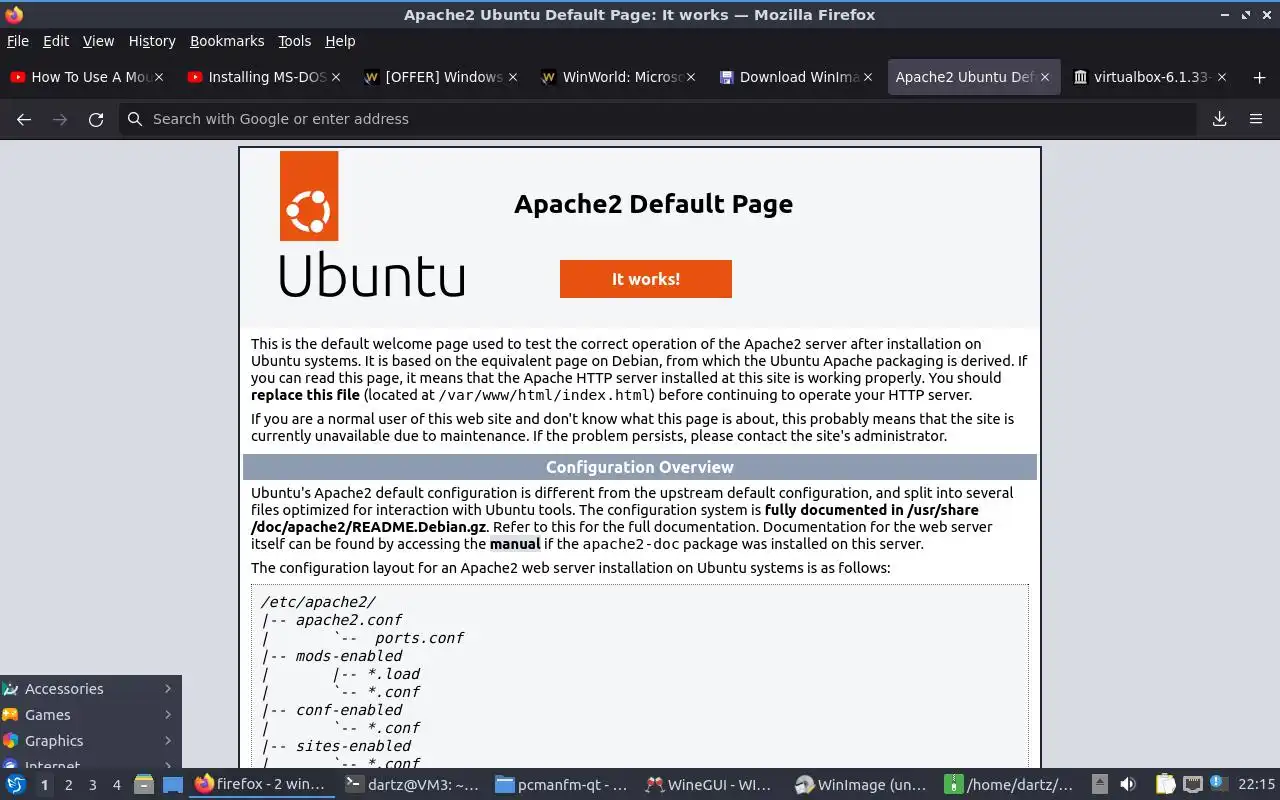This screenshot has width=1280, height=800.
Task: Open the Help menu
Action: pos(340,41)
